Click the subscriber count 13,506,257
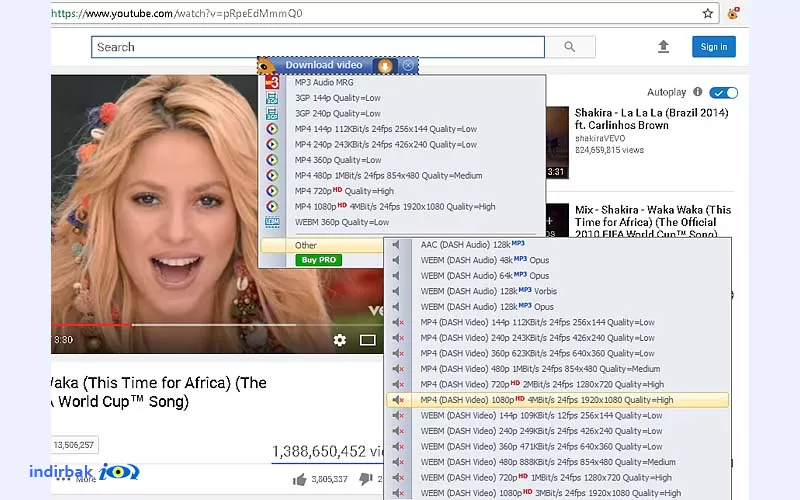800x500 pixels. pos(74,445)
